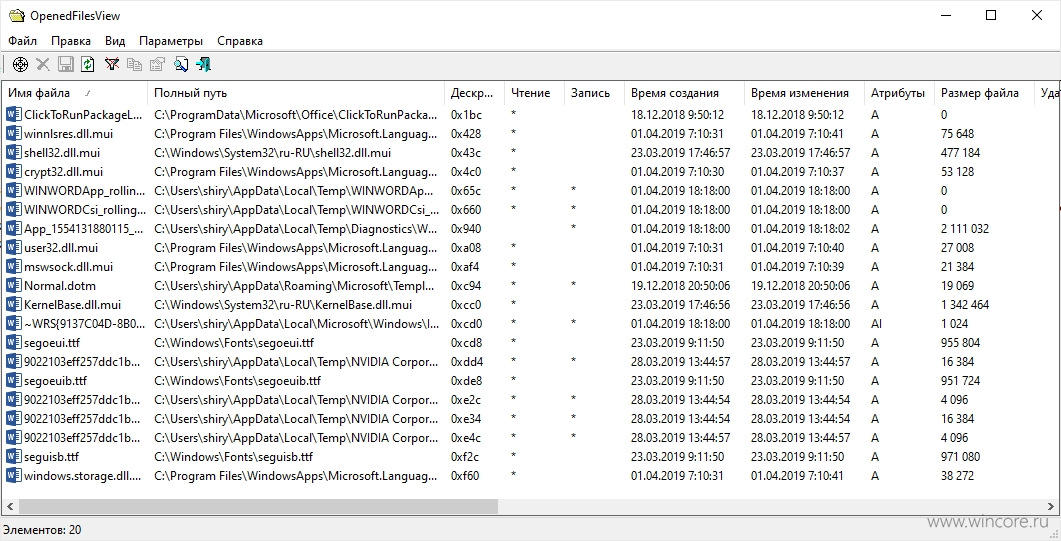1061x541 pixels.
Task: Select the windows.storage.dll... row
Action: click(530, 475)
